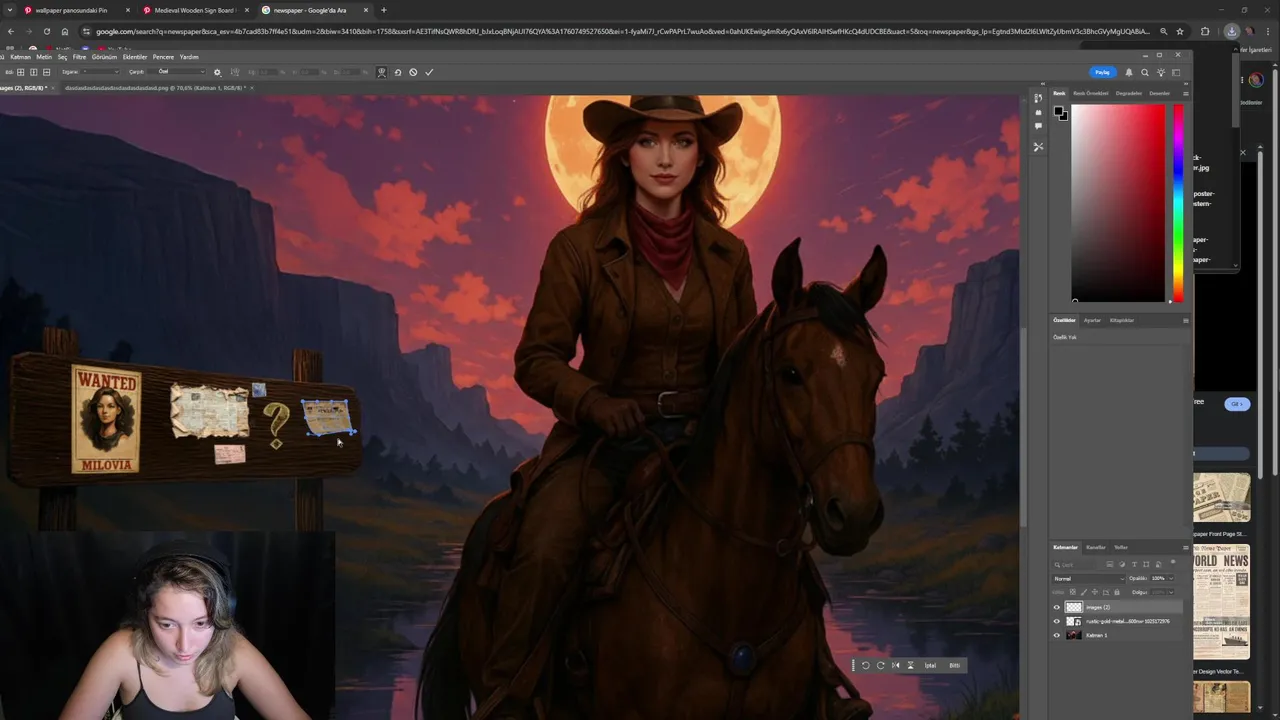The width and height of the screenshot is (1280, 720).
Task: Switch to the Renk Örnekleri tab
Action: click(1090, 93)
